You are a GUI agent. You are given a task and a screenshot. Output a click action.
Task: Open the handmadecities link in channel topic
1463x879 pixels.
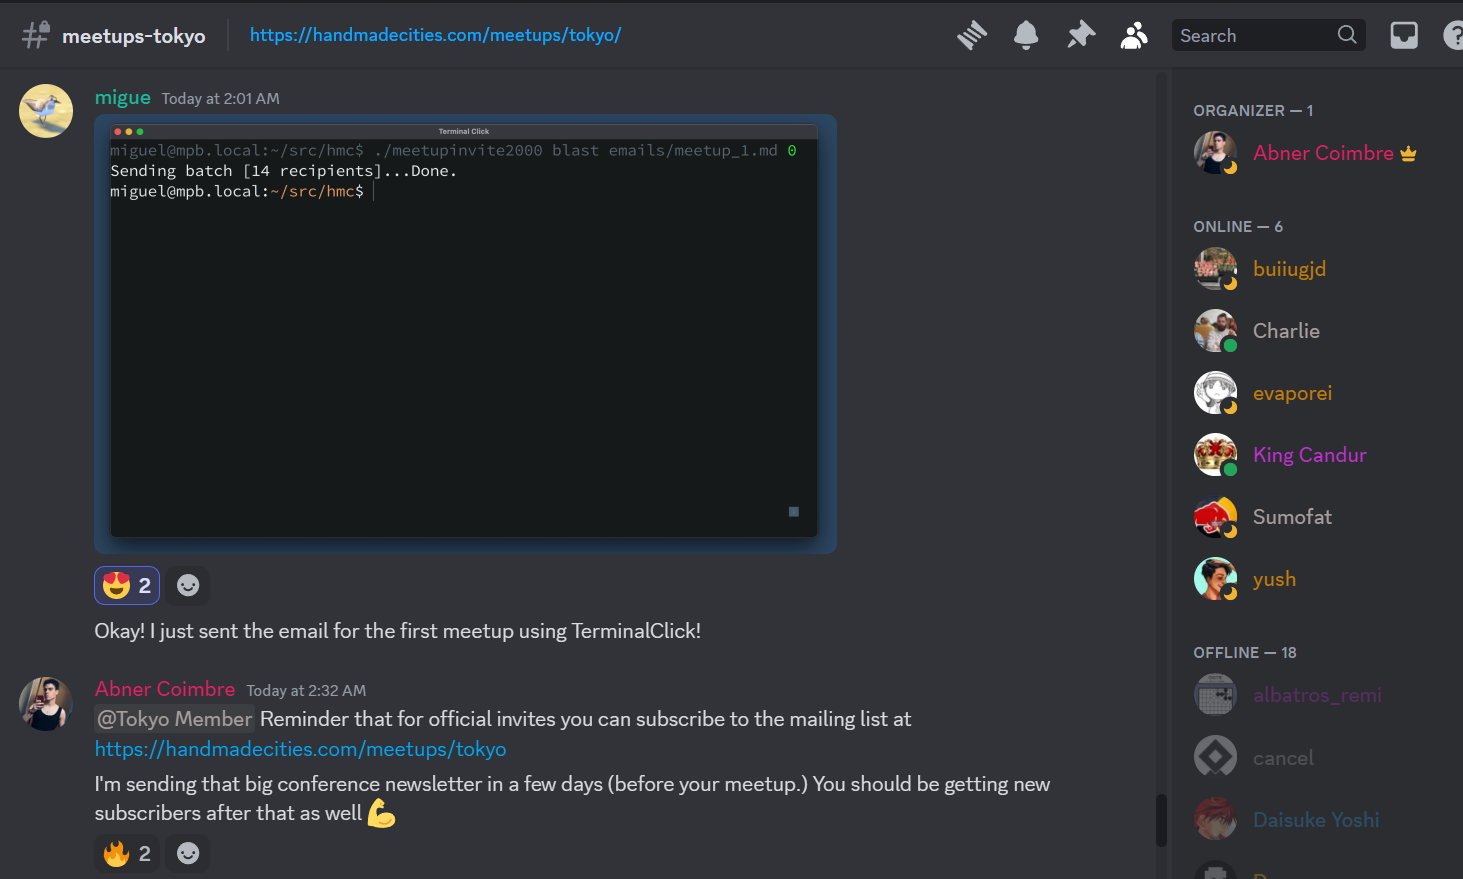click(435, 35)
